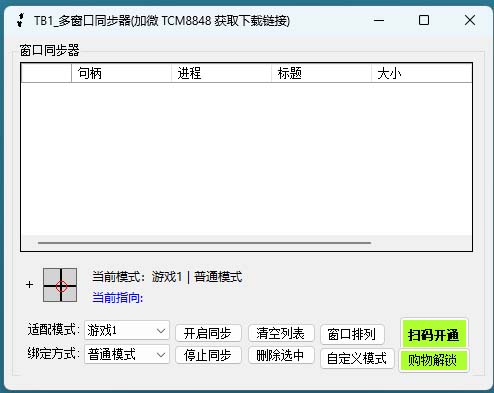Maximize the TB1_多窗口同步器 window
The image size is (494, 393).
pyautogui.click(x=424, y=20)
